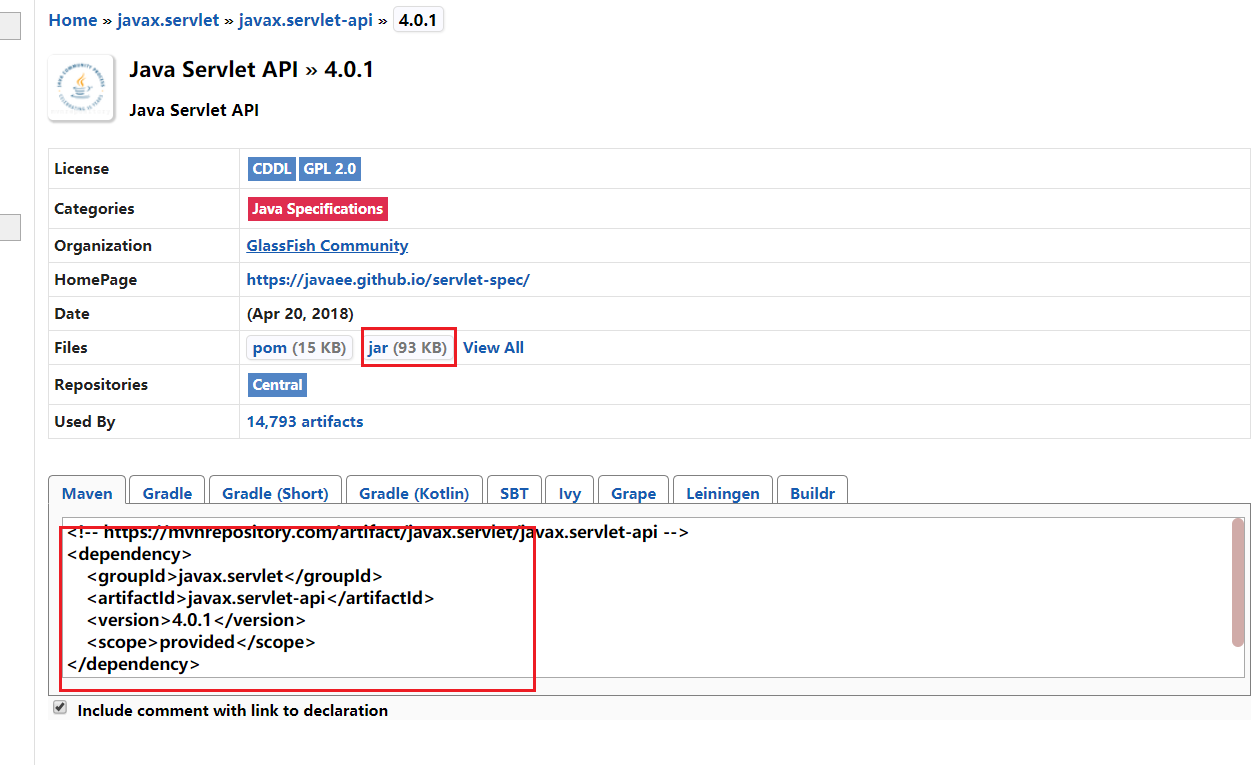Image resolution: width=1260 pixels, height=765 pixels.
Task: Toggle Include comment with link checkbox
Action: (x=60, y=708)
